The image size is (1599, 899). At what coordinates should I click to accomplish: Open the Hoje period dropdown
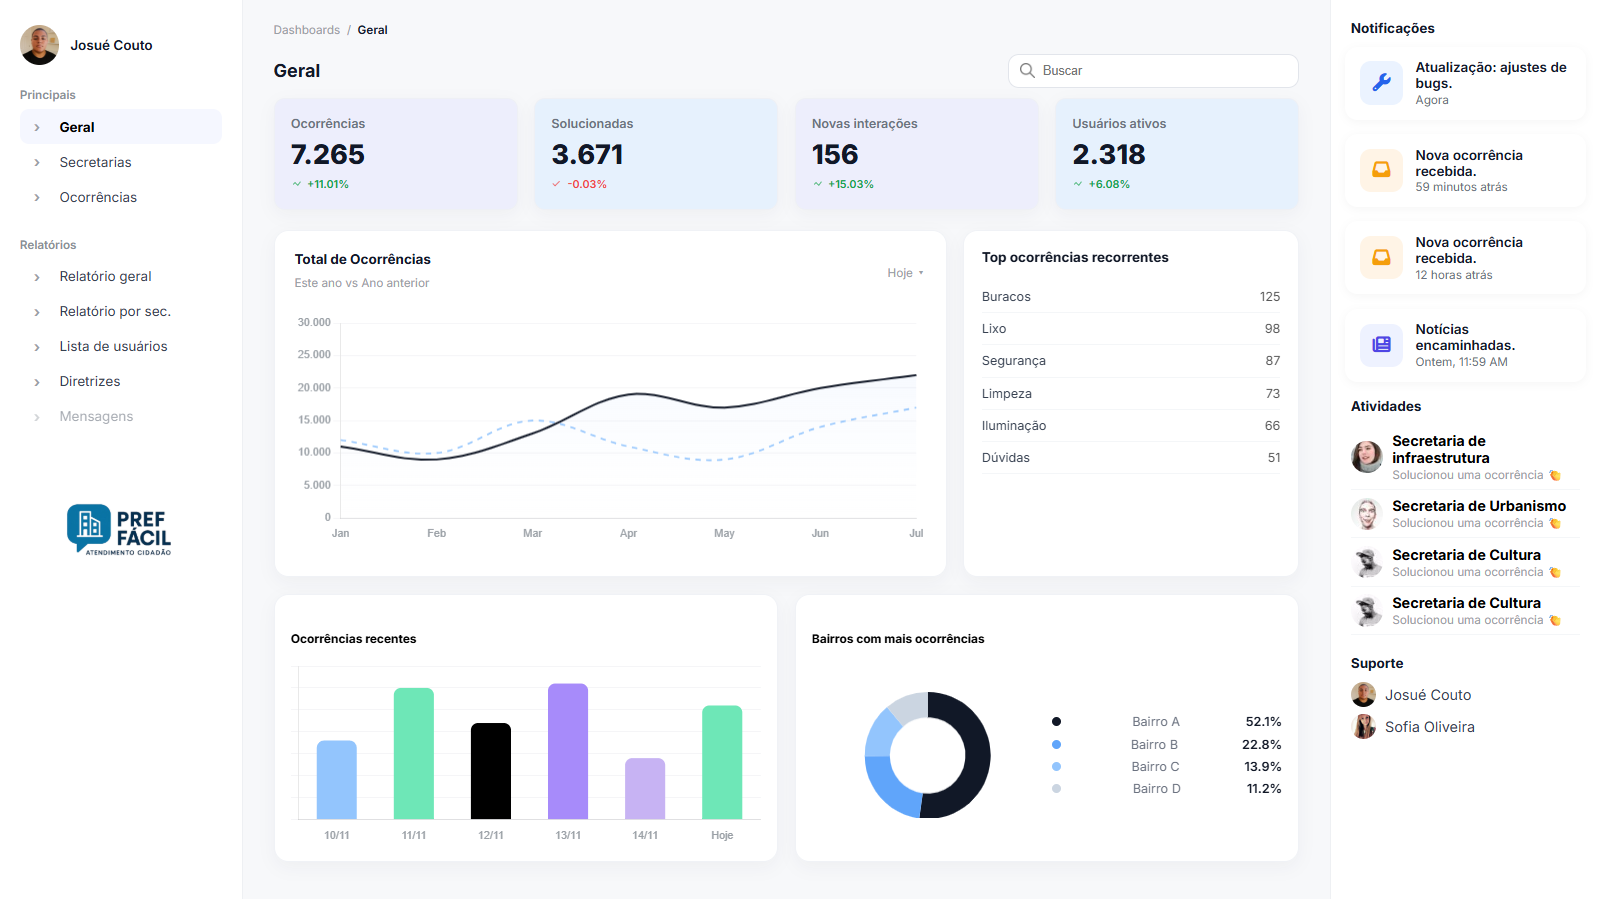905,273
